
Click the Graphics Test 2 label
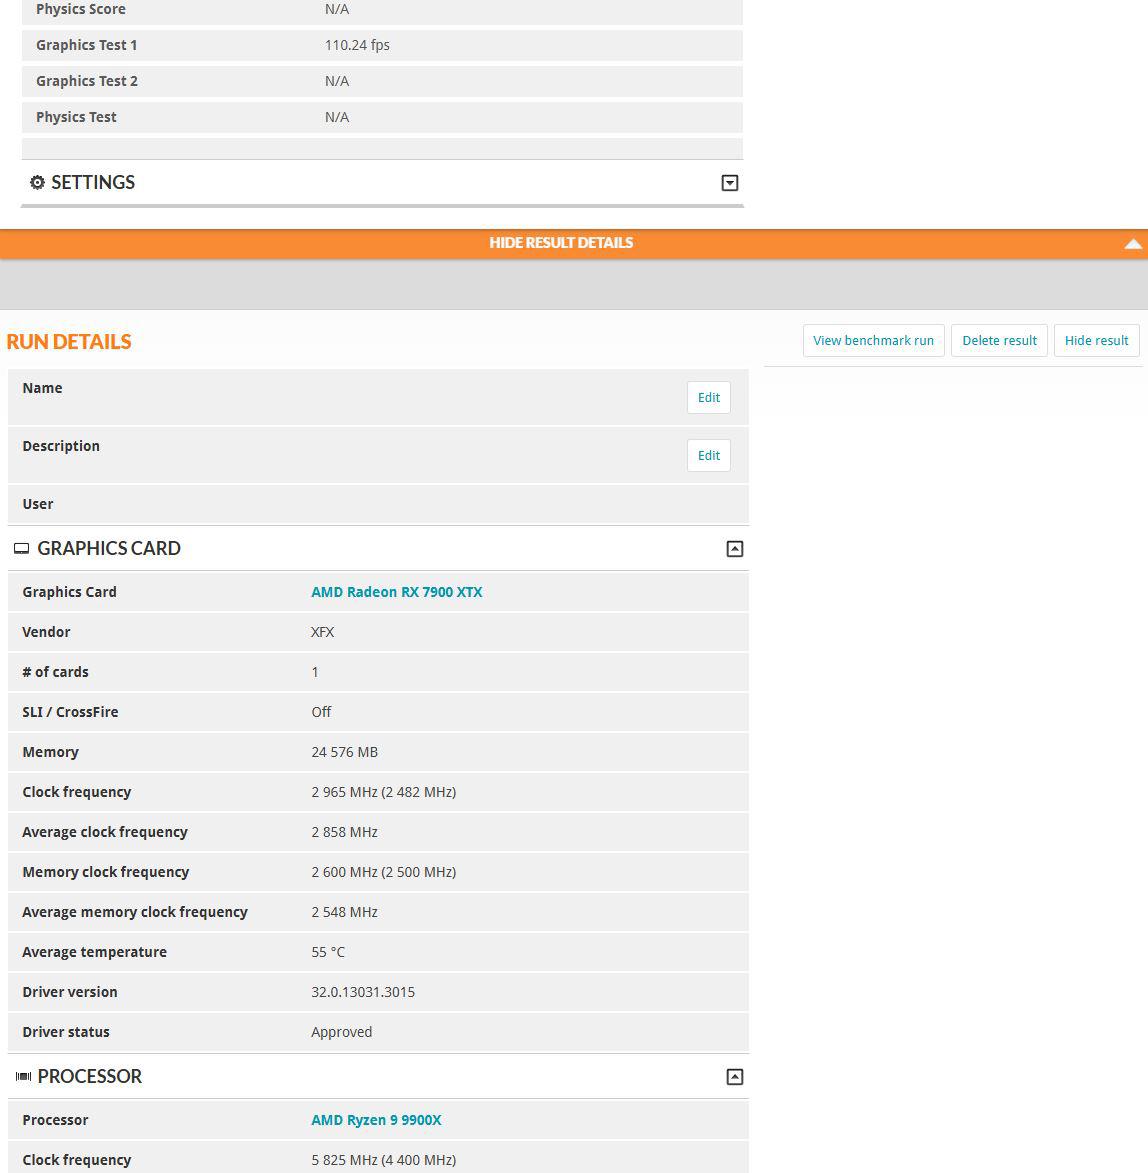87,81
